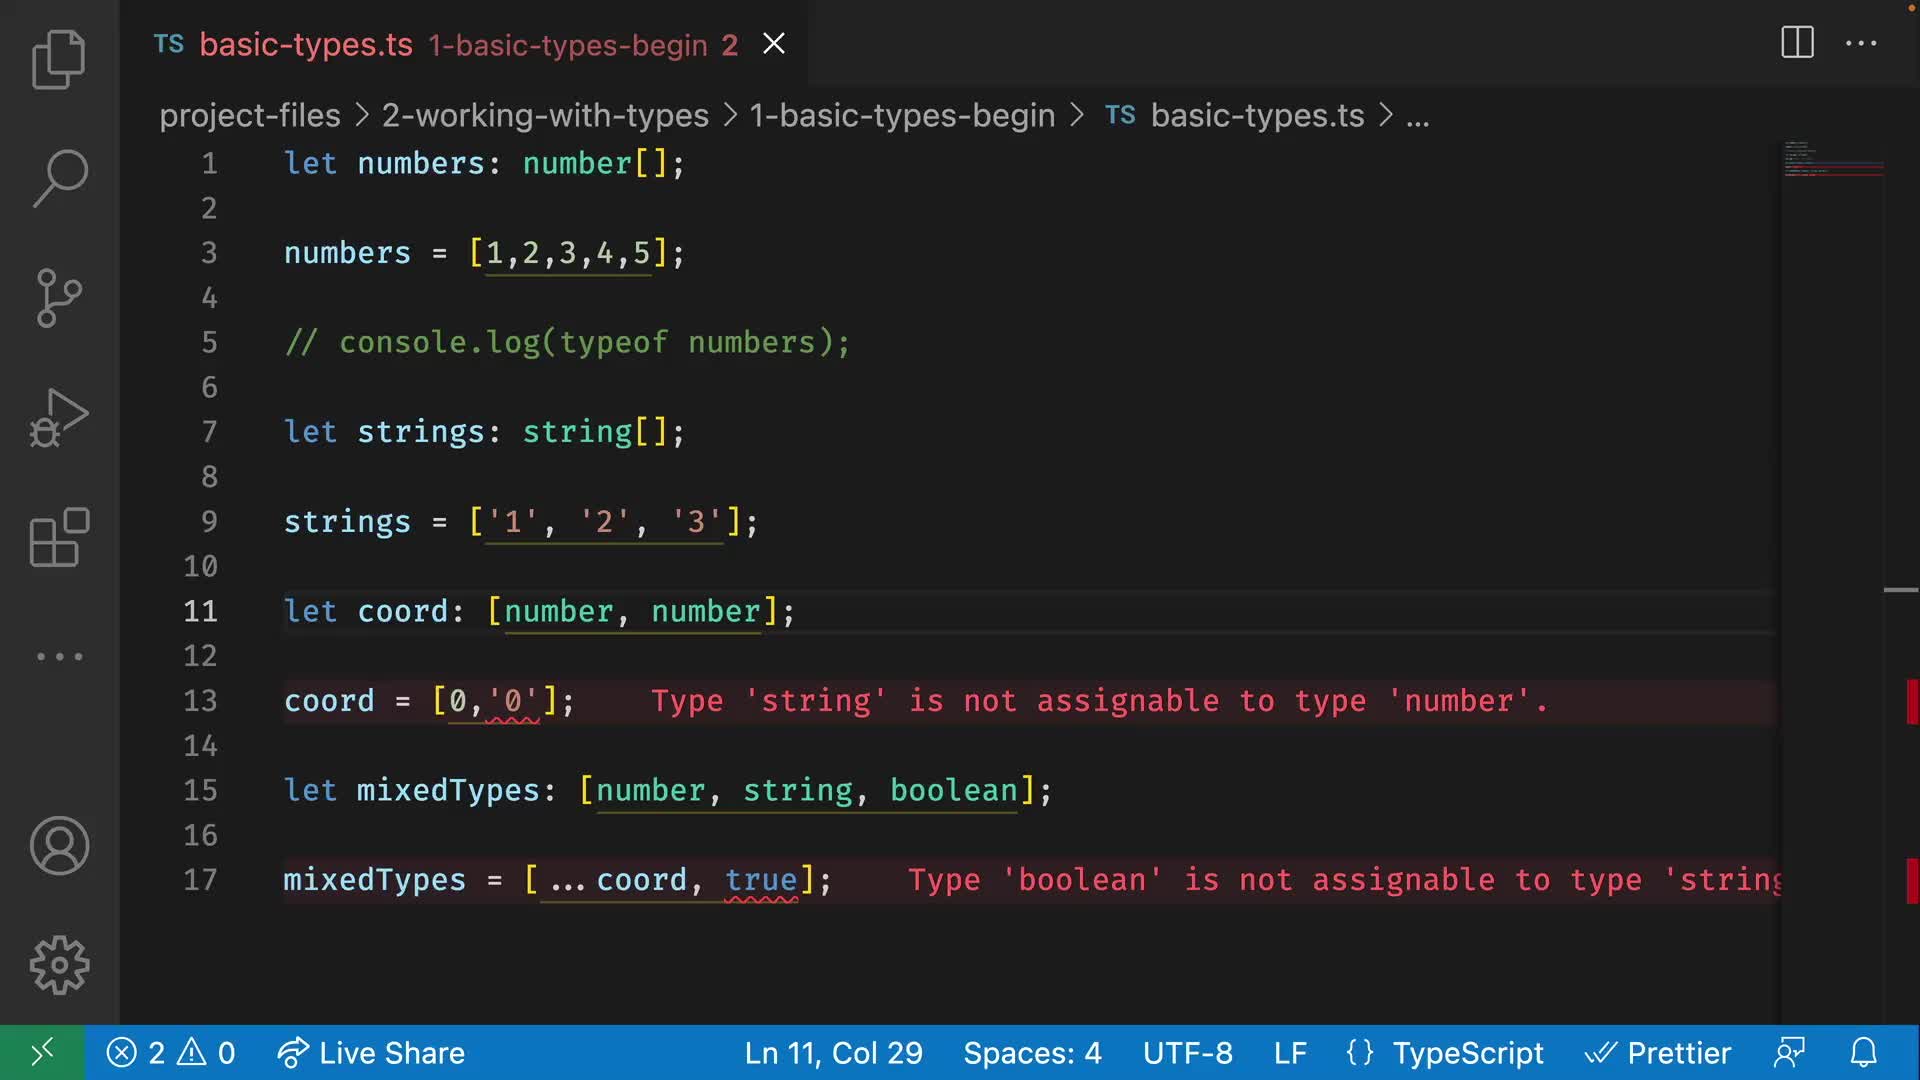Toggle the split editor layout

[x=1797, y=43]
